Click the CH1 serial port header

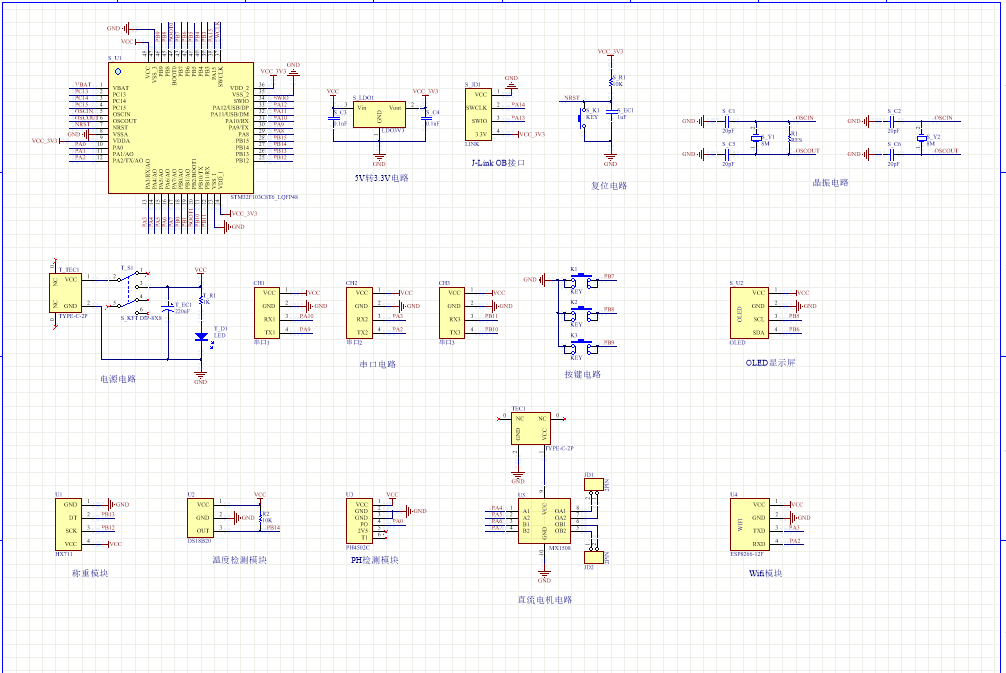pos(268,312)
